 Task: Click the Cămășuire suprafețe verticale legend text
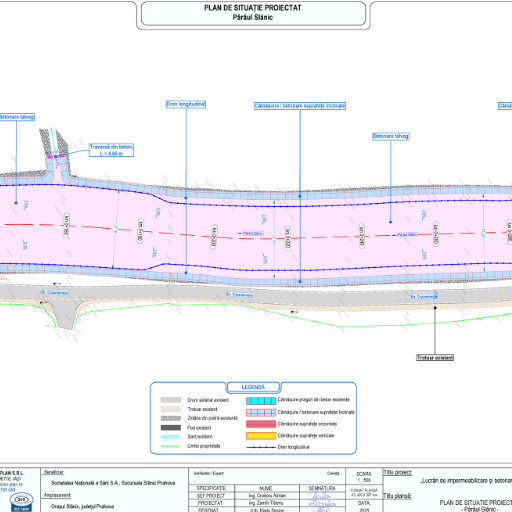tap(306, 436)
